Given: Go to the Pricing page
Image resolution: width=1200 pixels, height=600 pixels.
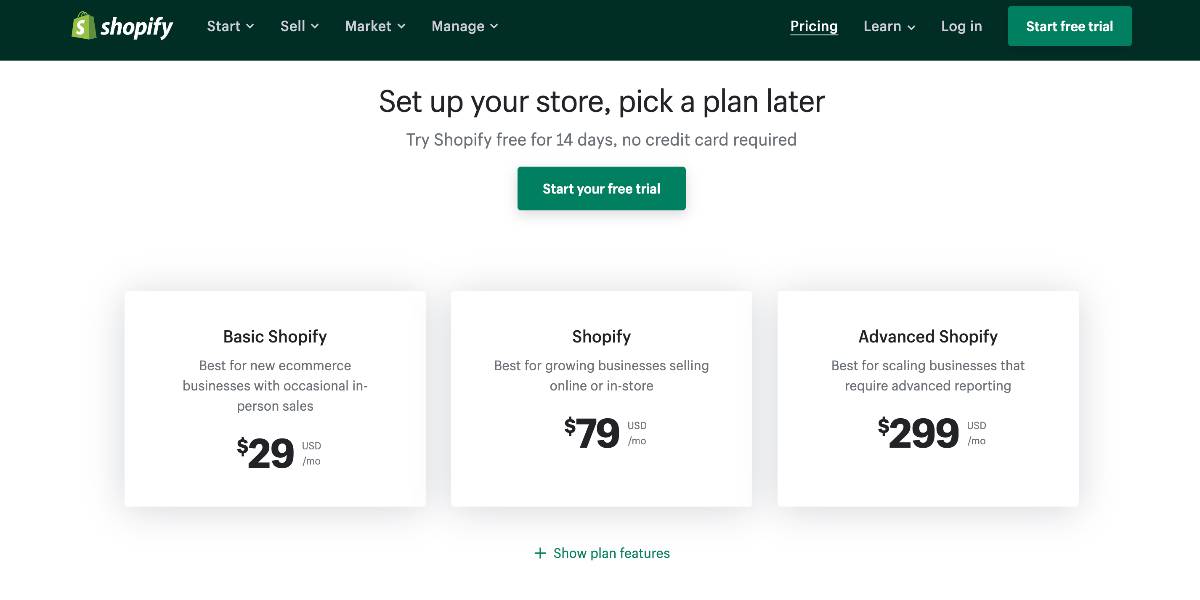Looking at the screenshot, I should [814, 26].
